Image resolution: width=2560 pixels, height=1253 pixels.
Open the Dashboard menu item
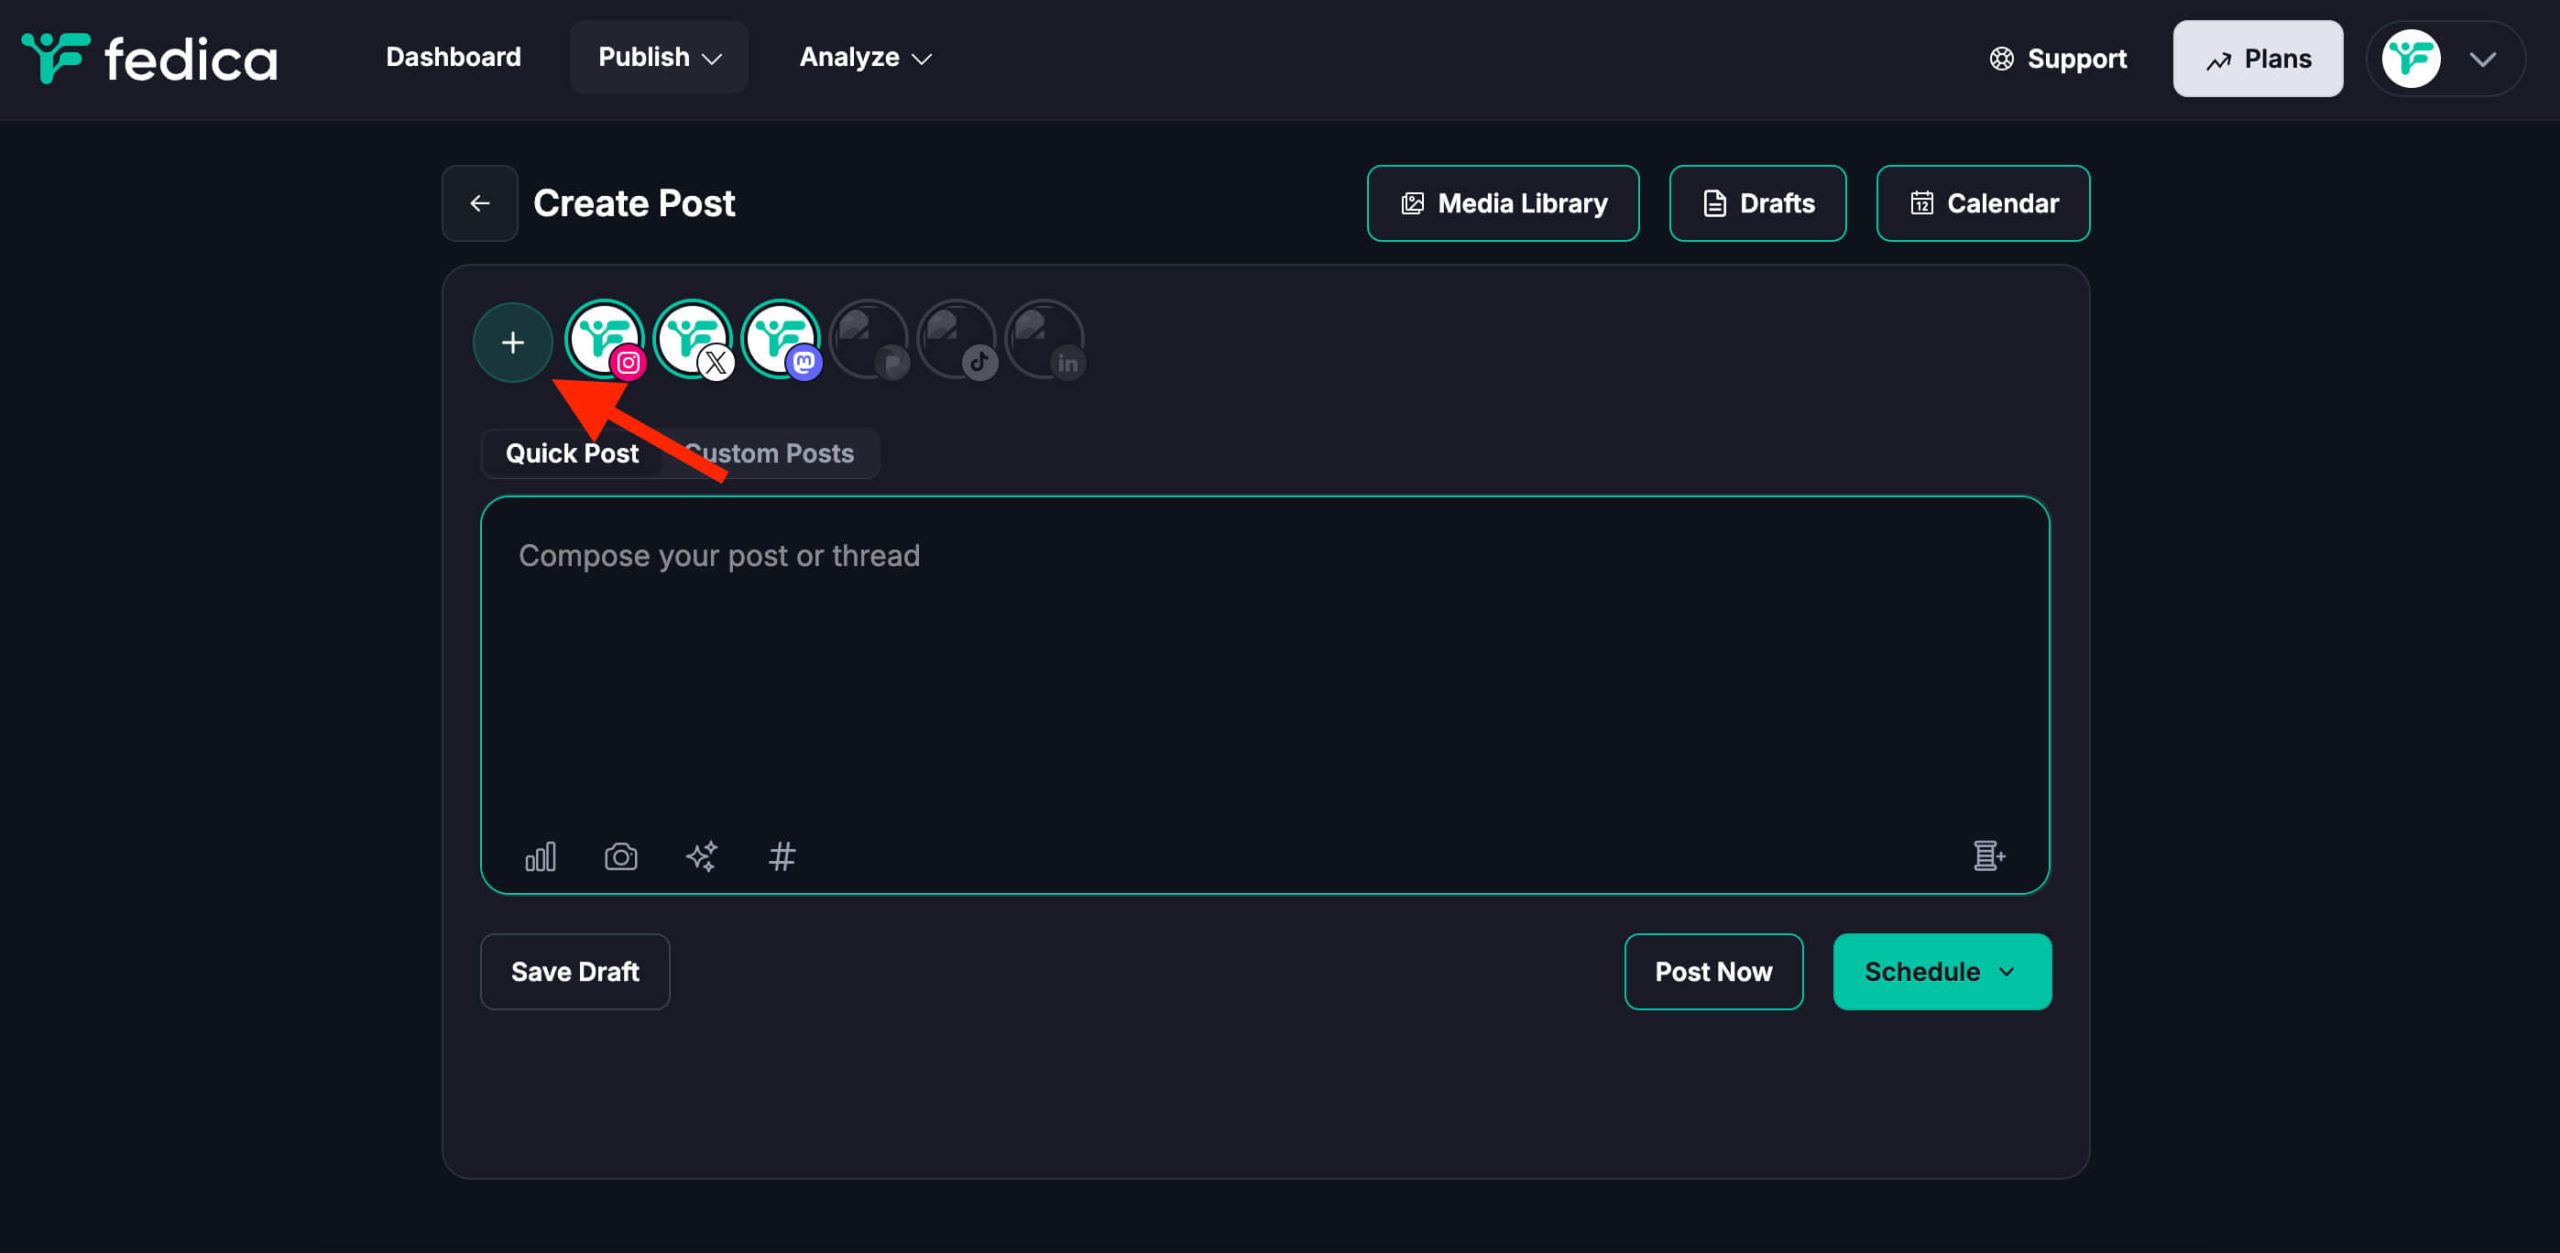453,57
